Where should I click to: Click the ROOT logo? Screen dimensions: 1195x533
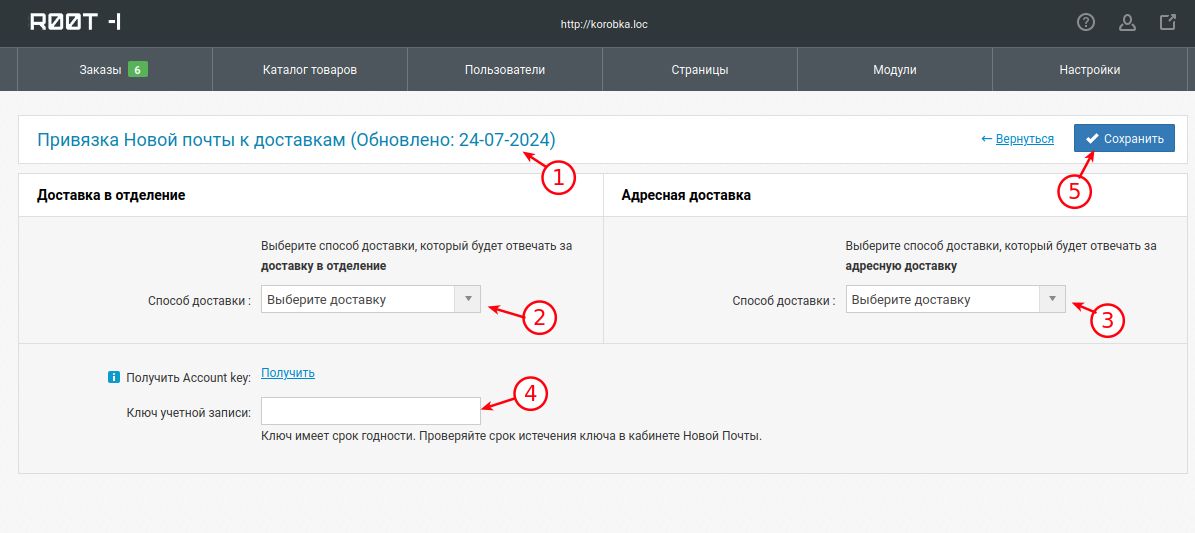pyautogui.click(x=75, y=23)
